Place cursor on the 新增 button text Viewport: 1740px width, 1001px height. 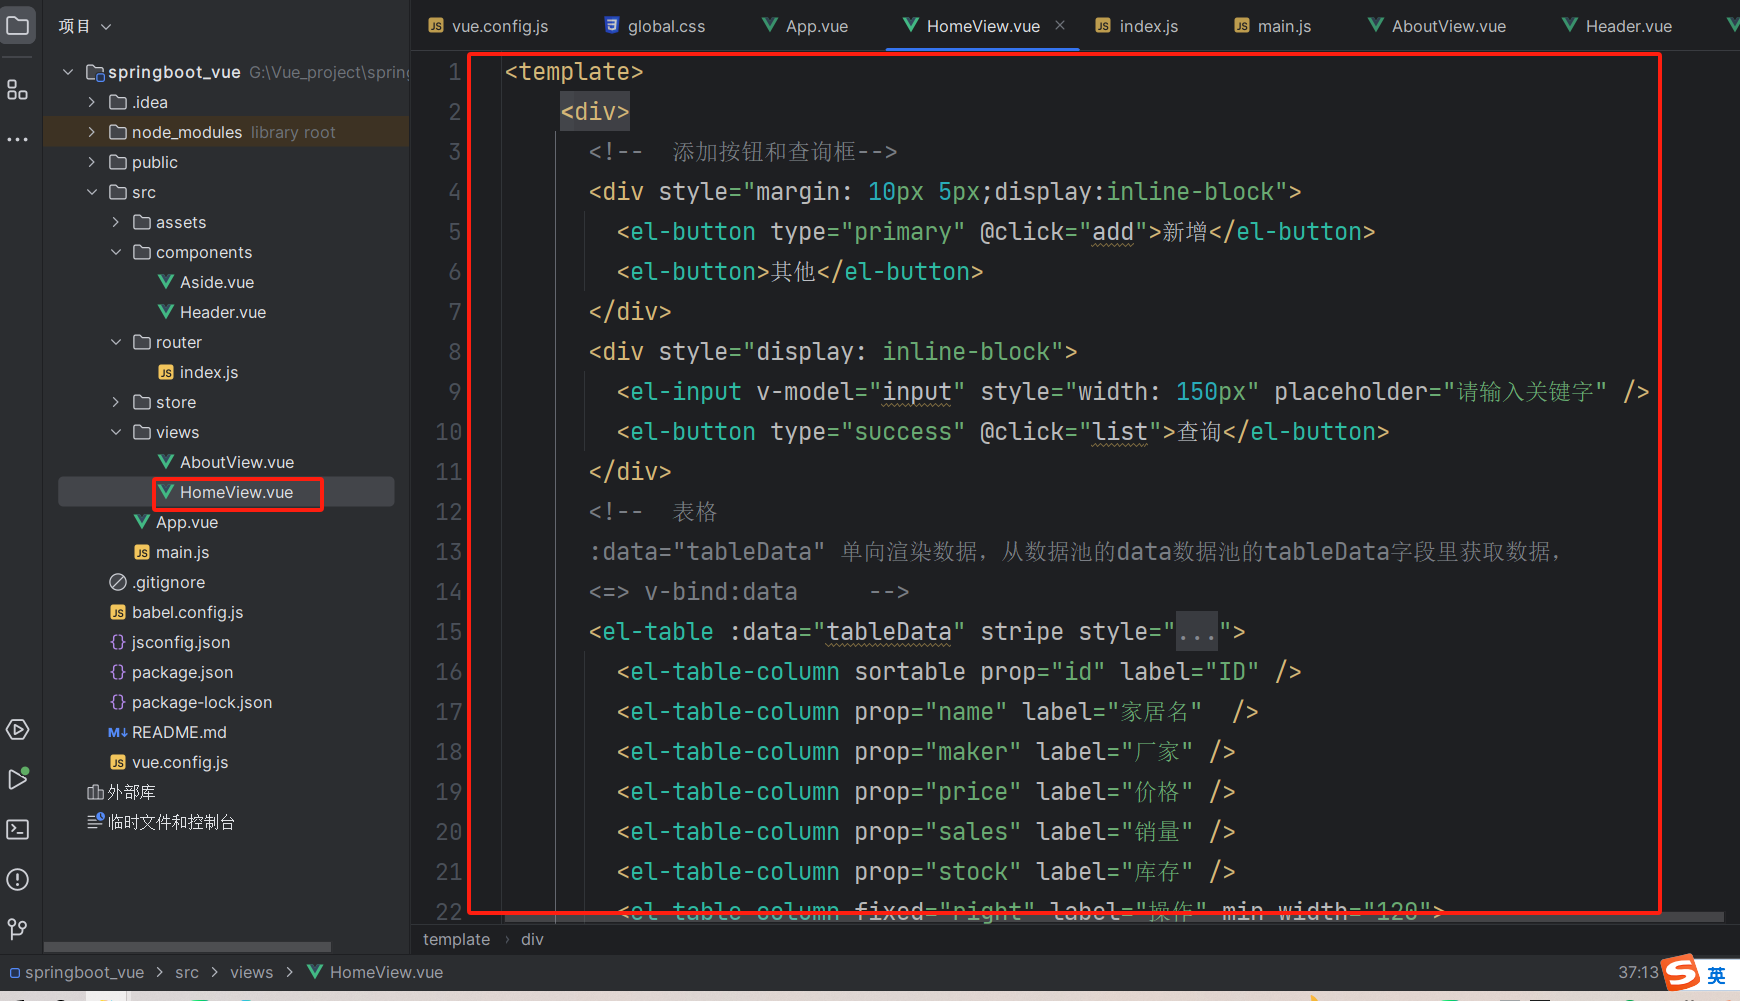tap(1185, 232)
